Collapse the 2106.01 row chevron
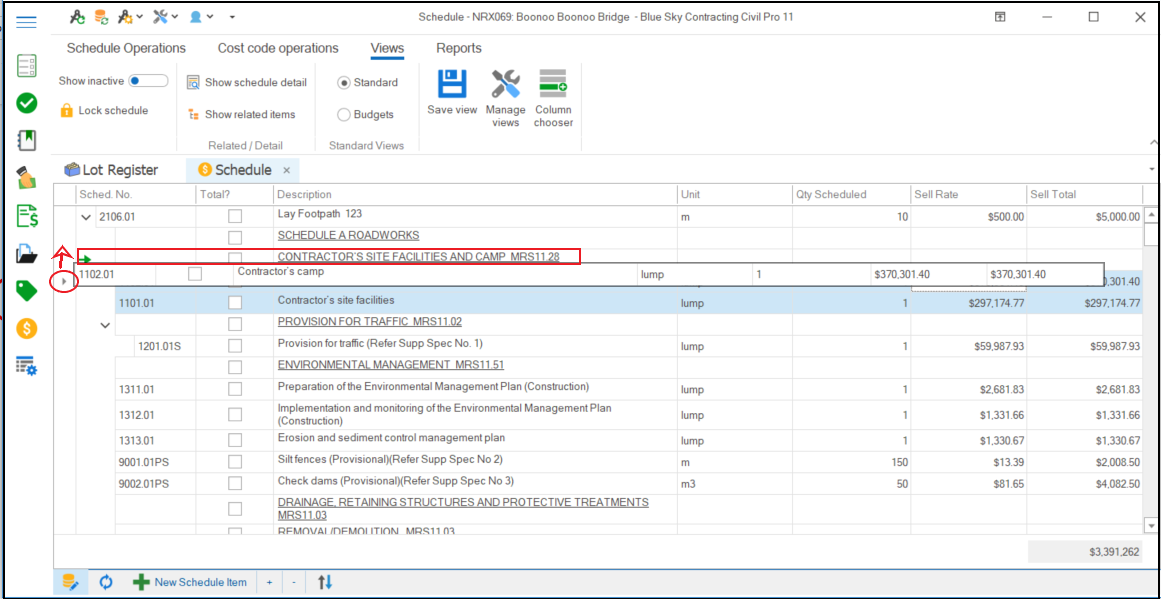The image size is (1161, 599). pos(86,218)
